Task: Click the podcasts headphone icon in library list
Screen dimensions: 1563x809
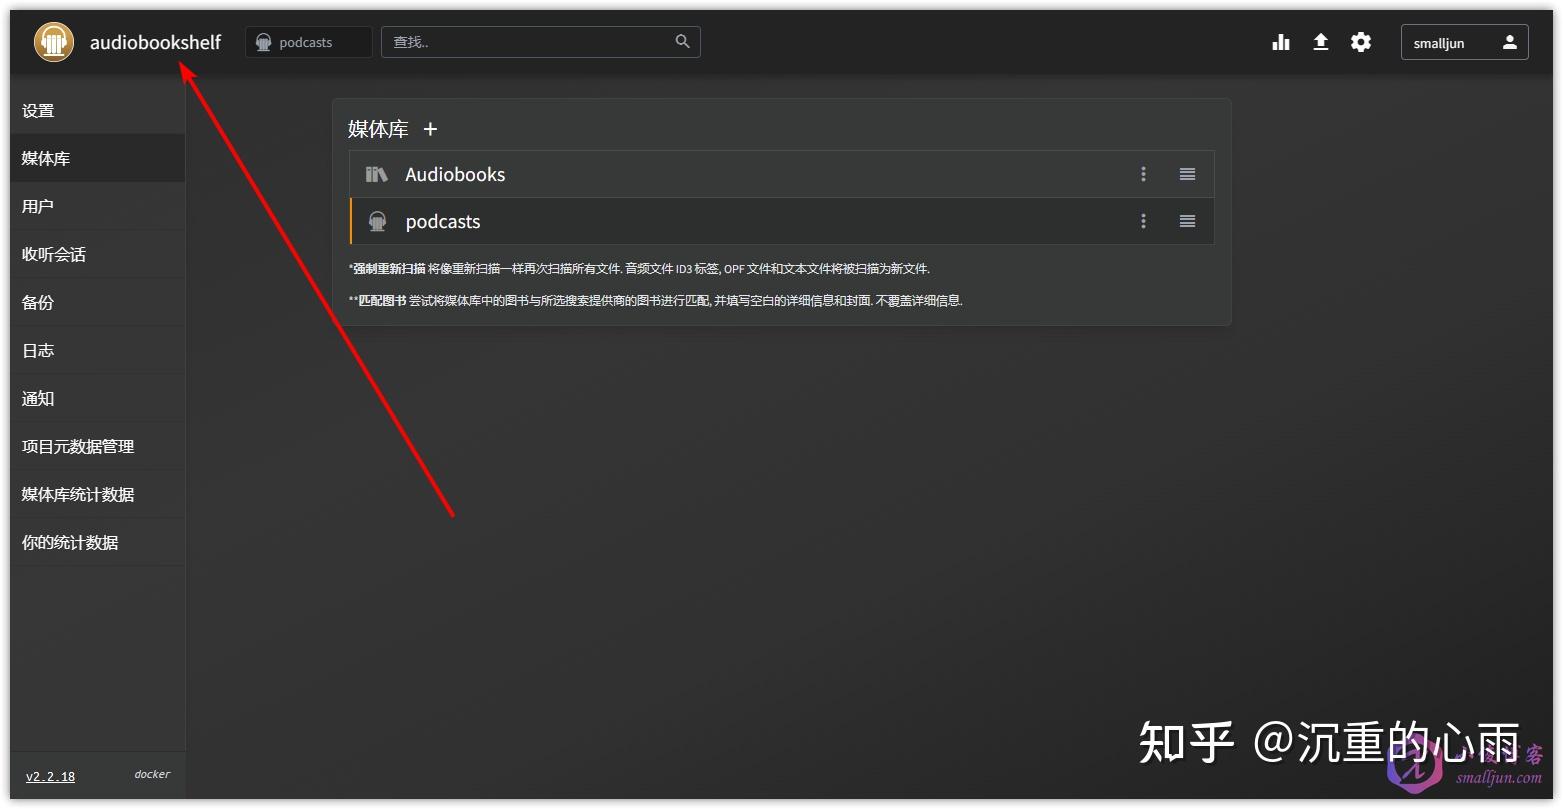Action: click(x=377, y=221)
